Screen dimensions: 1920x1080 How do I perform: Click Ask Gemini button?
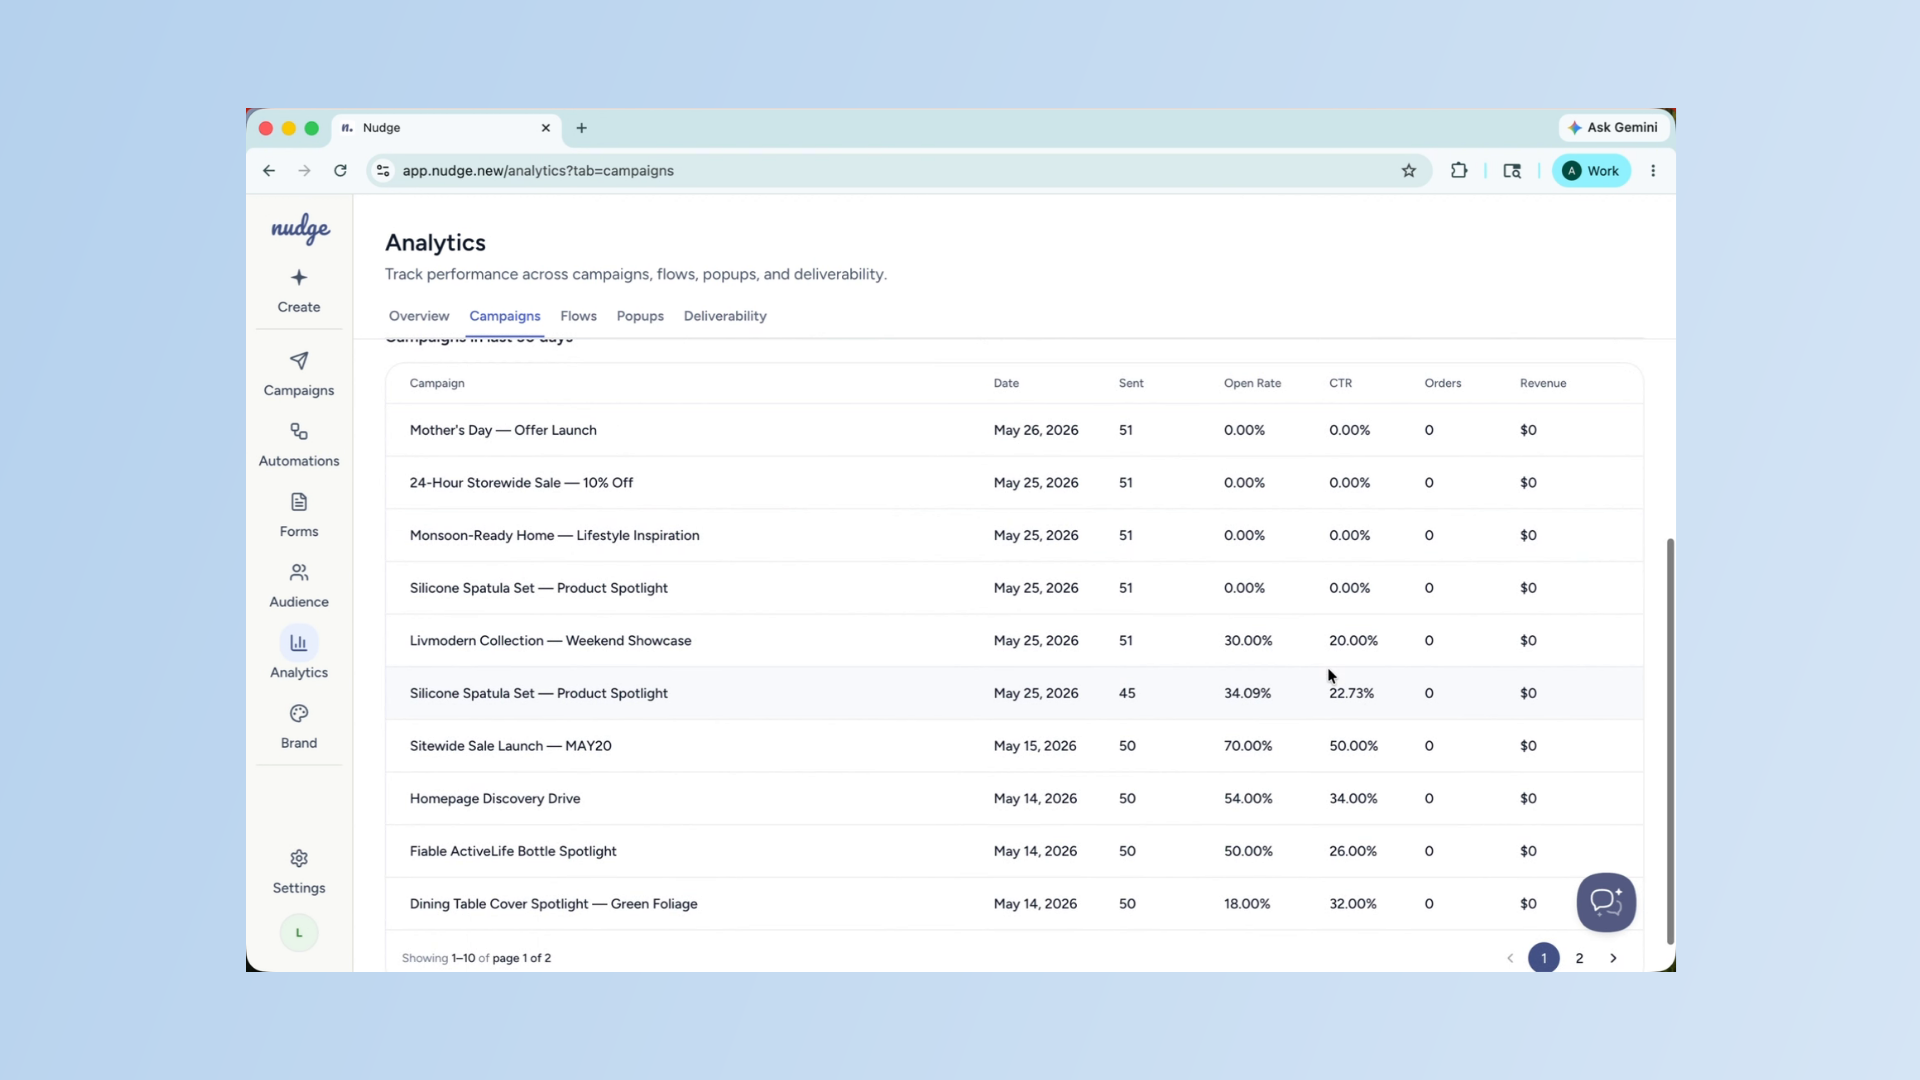coord(1613,128)
